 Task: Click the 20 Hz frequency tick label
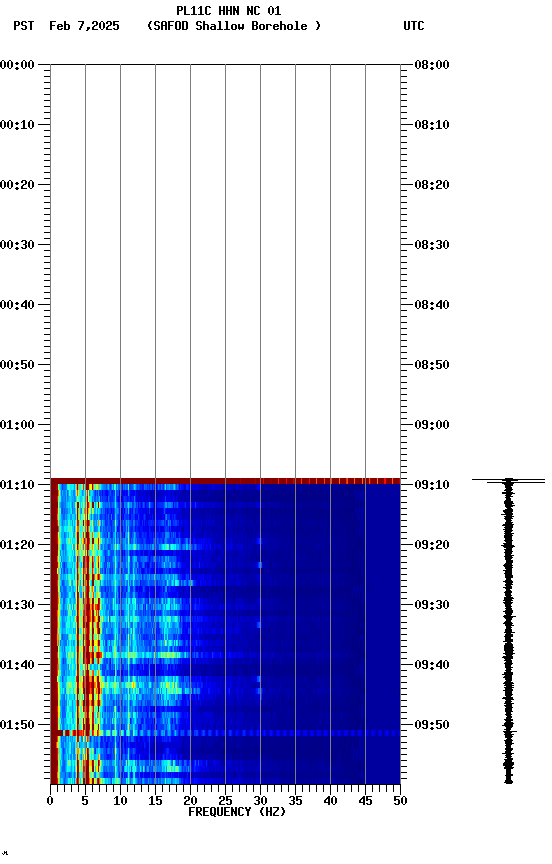coord(190,801)
